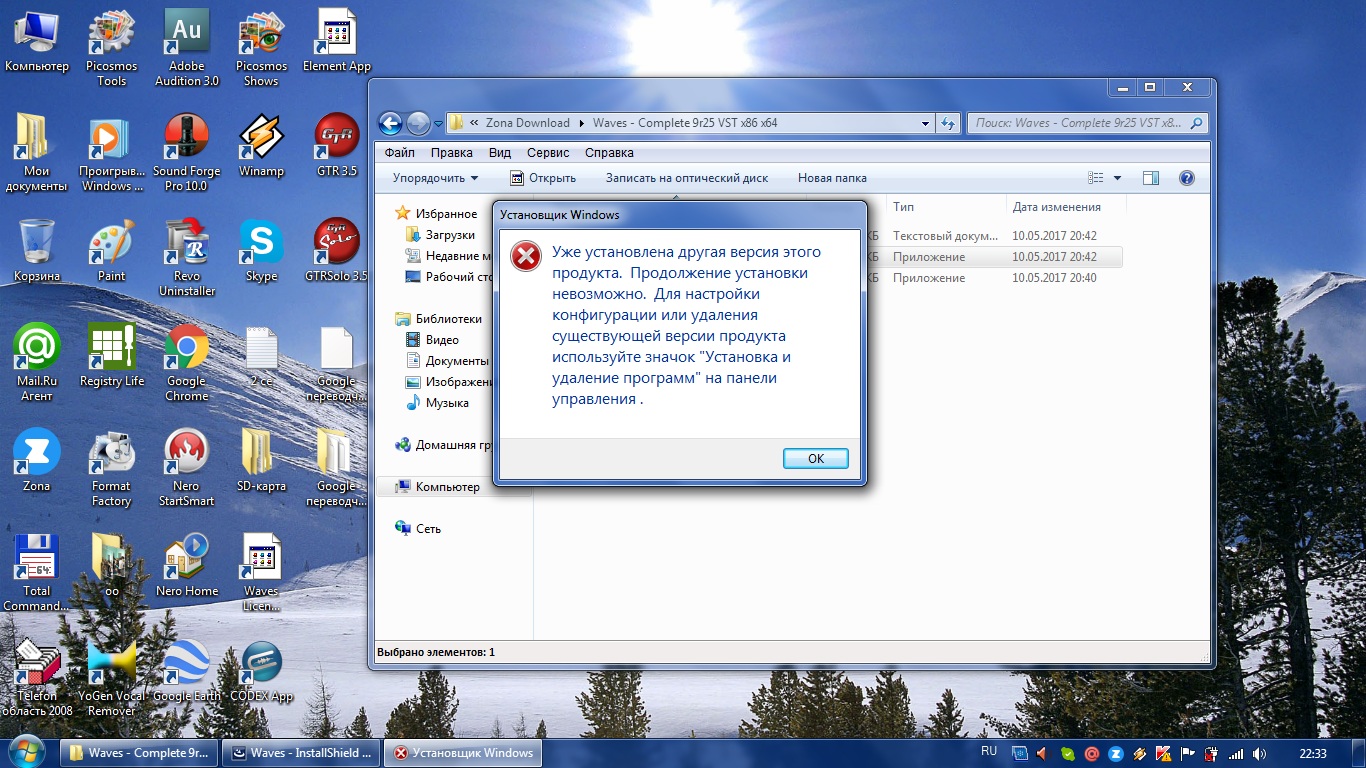The image size is (1366, 768).
Task: Select the Sound Forge Pro 10.0 desktop icon
Action: pyautogui.click(x=187, y=154)
